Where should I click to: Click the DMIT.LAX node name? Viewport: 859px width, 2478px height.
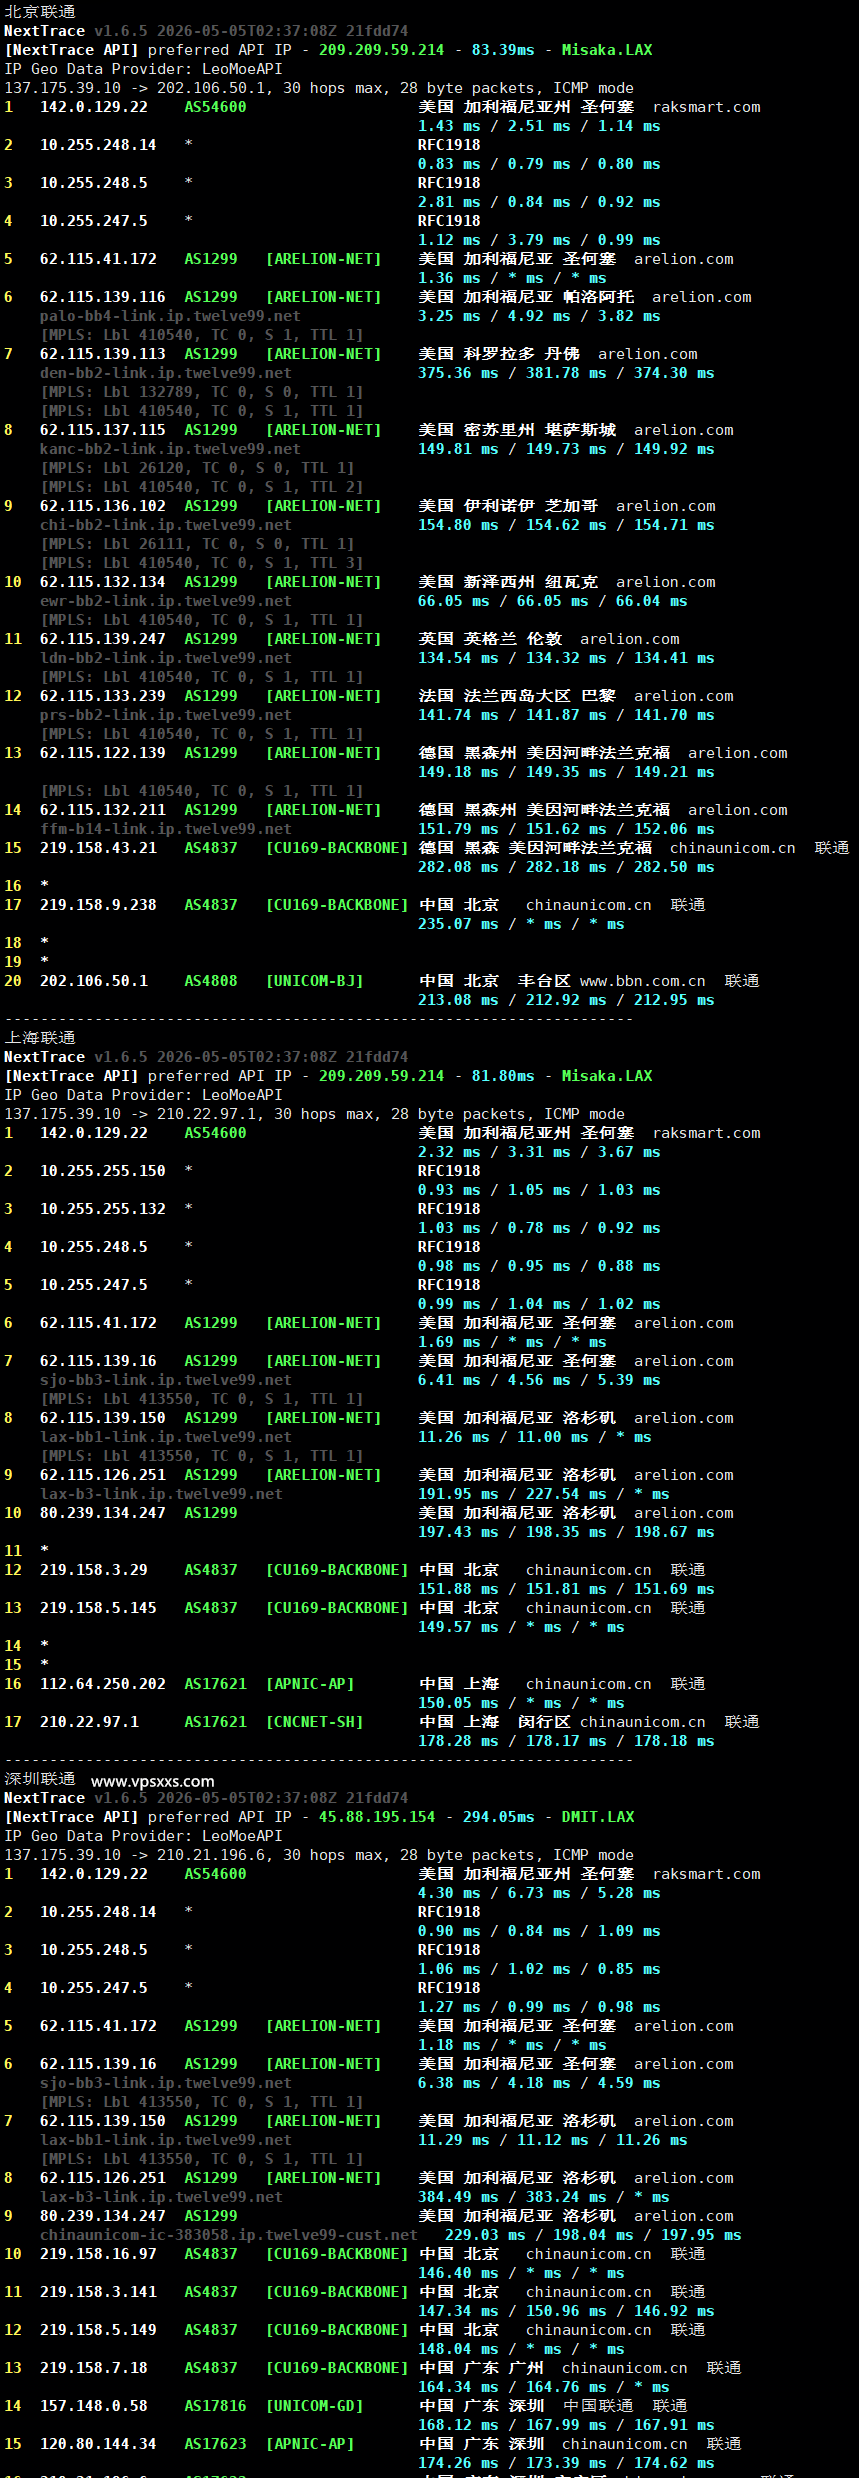[598, 1817]
